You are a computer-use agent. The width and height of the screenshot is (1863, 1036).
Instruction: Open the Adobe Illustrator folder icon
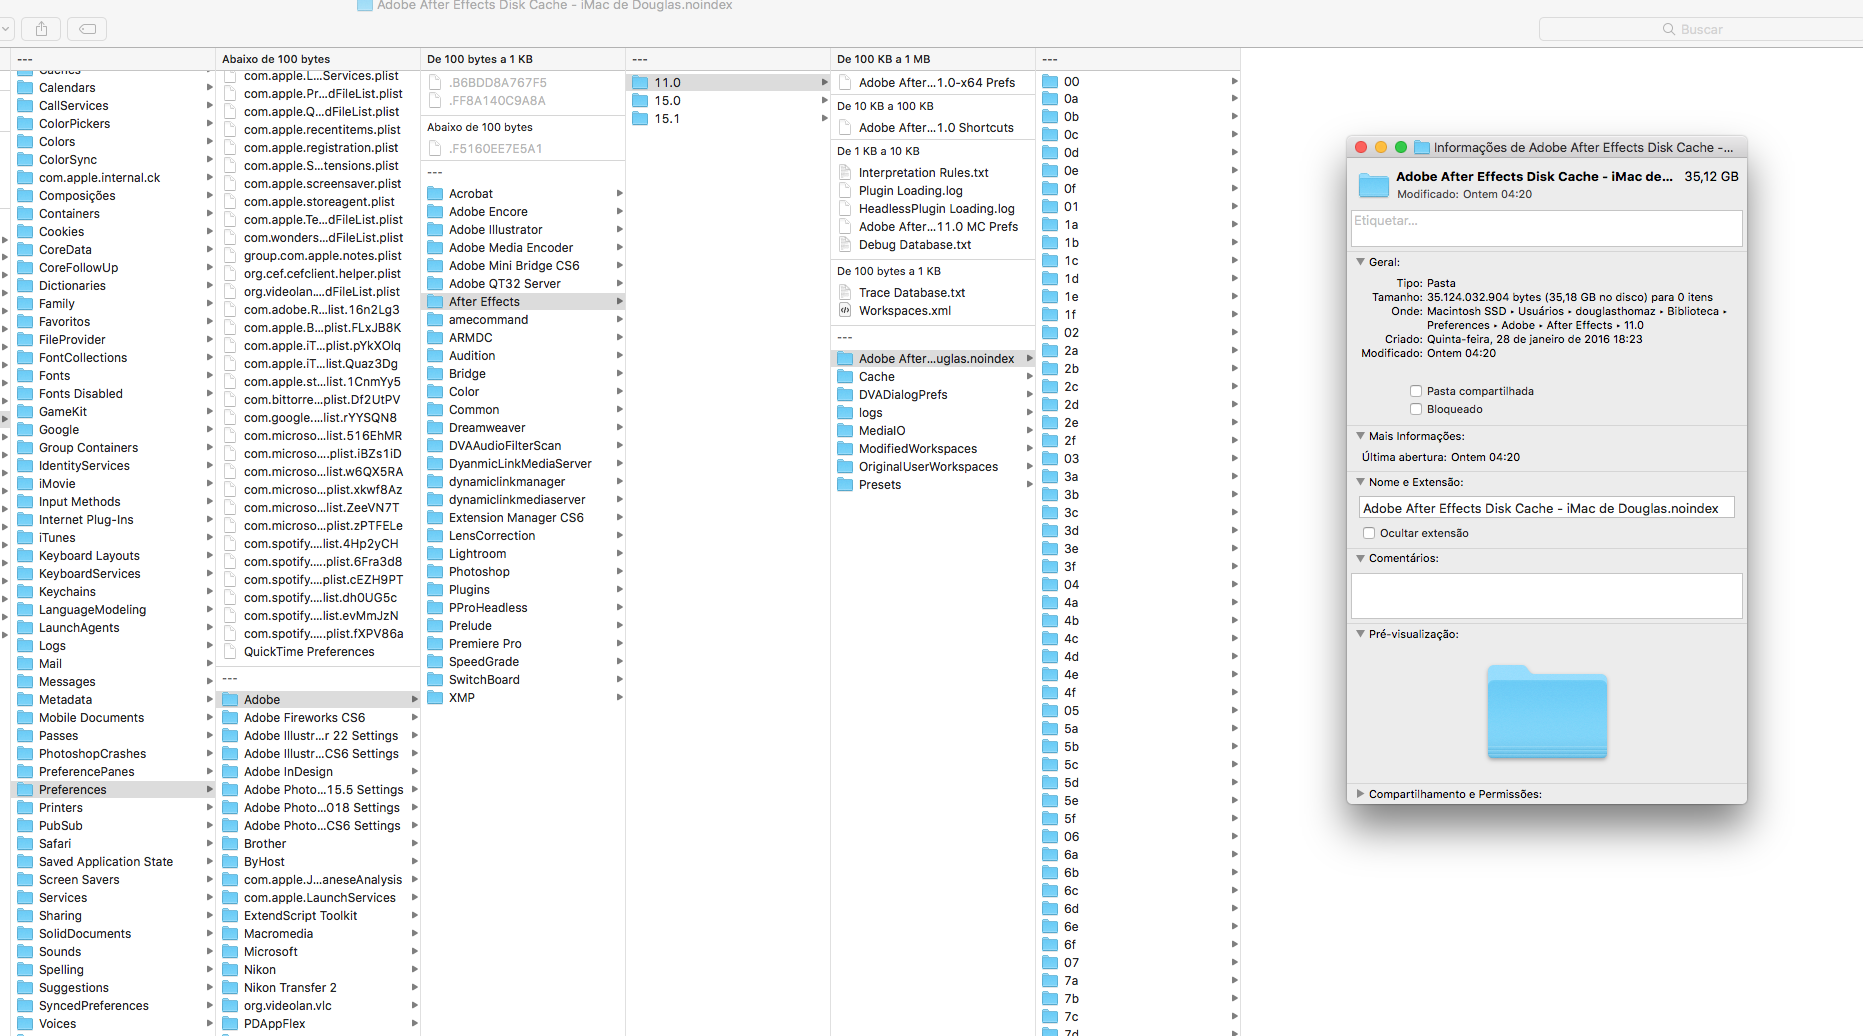click(435, 230)
